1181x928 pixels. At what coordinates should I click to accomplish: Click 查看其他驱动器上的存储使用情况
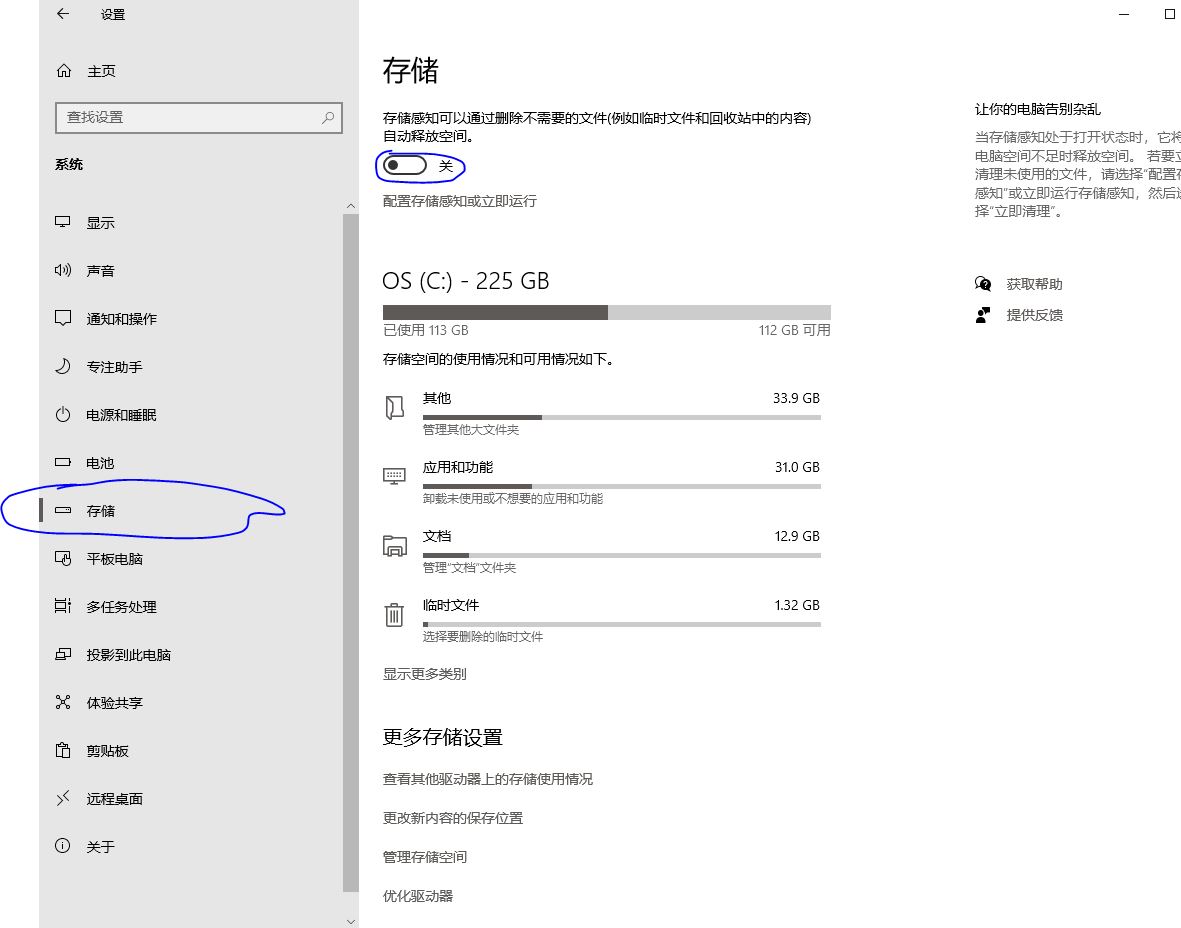pyautogui.click(x=487, y=779)
